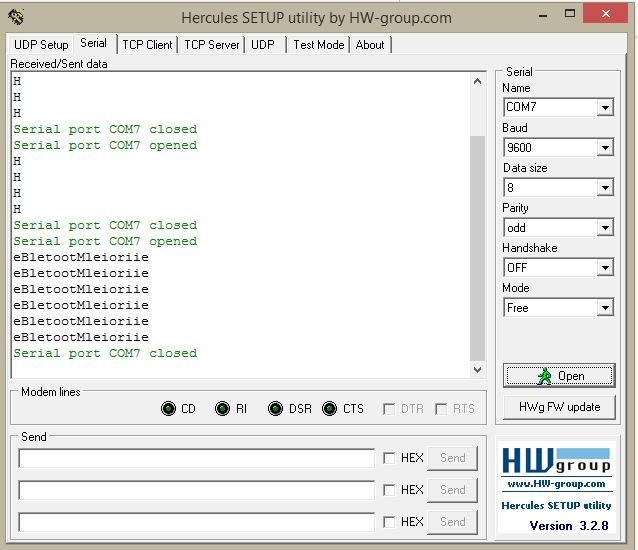Open the Mode dropdown showing Free
The image size is (638, 550).
[605, 308]
